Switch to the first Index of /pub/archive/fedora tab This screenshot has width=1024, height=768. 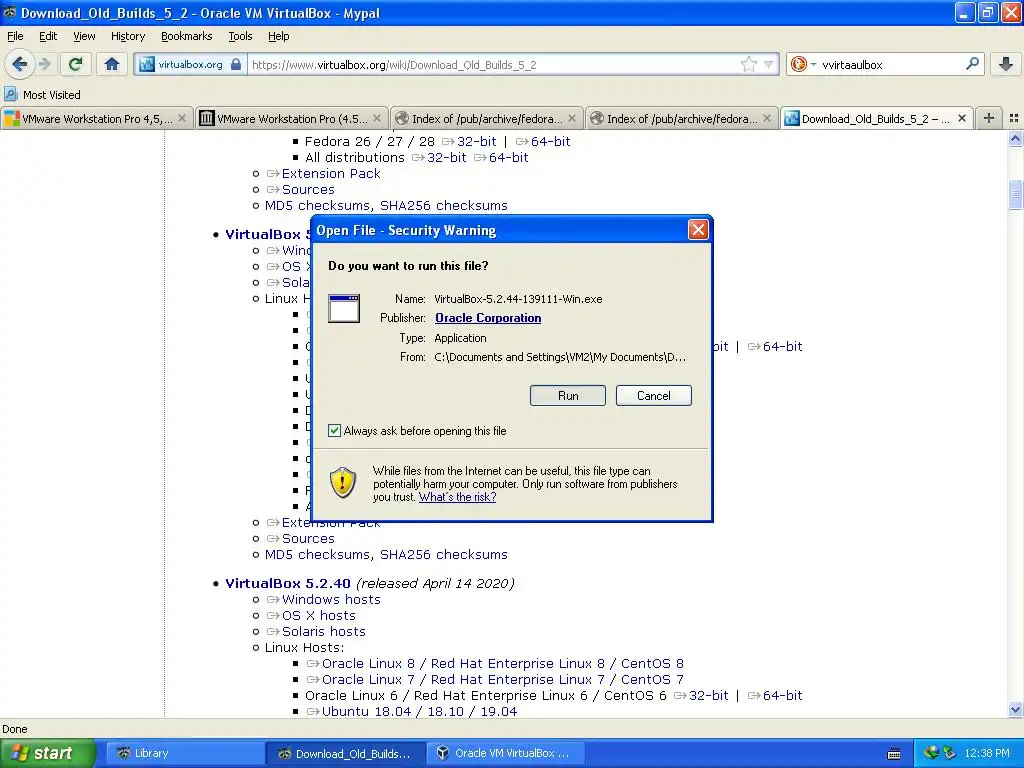[487, 118]
